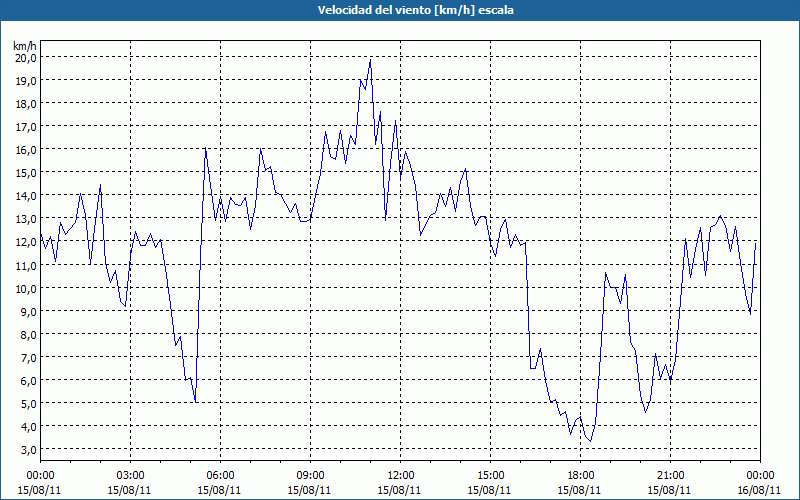This screenshot has height=500, width=800.
Task: Click the "17,0" y-axis value
Action: tap(25, 126)
